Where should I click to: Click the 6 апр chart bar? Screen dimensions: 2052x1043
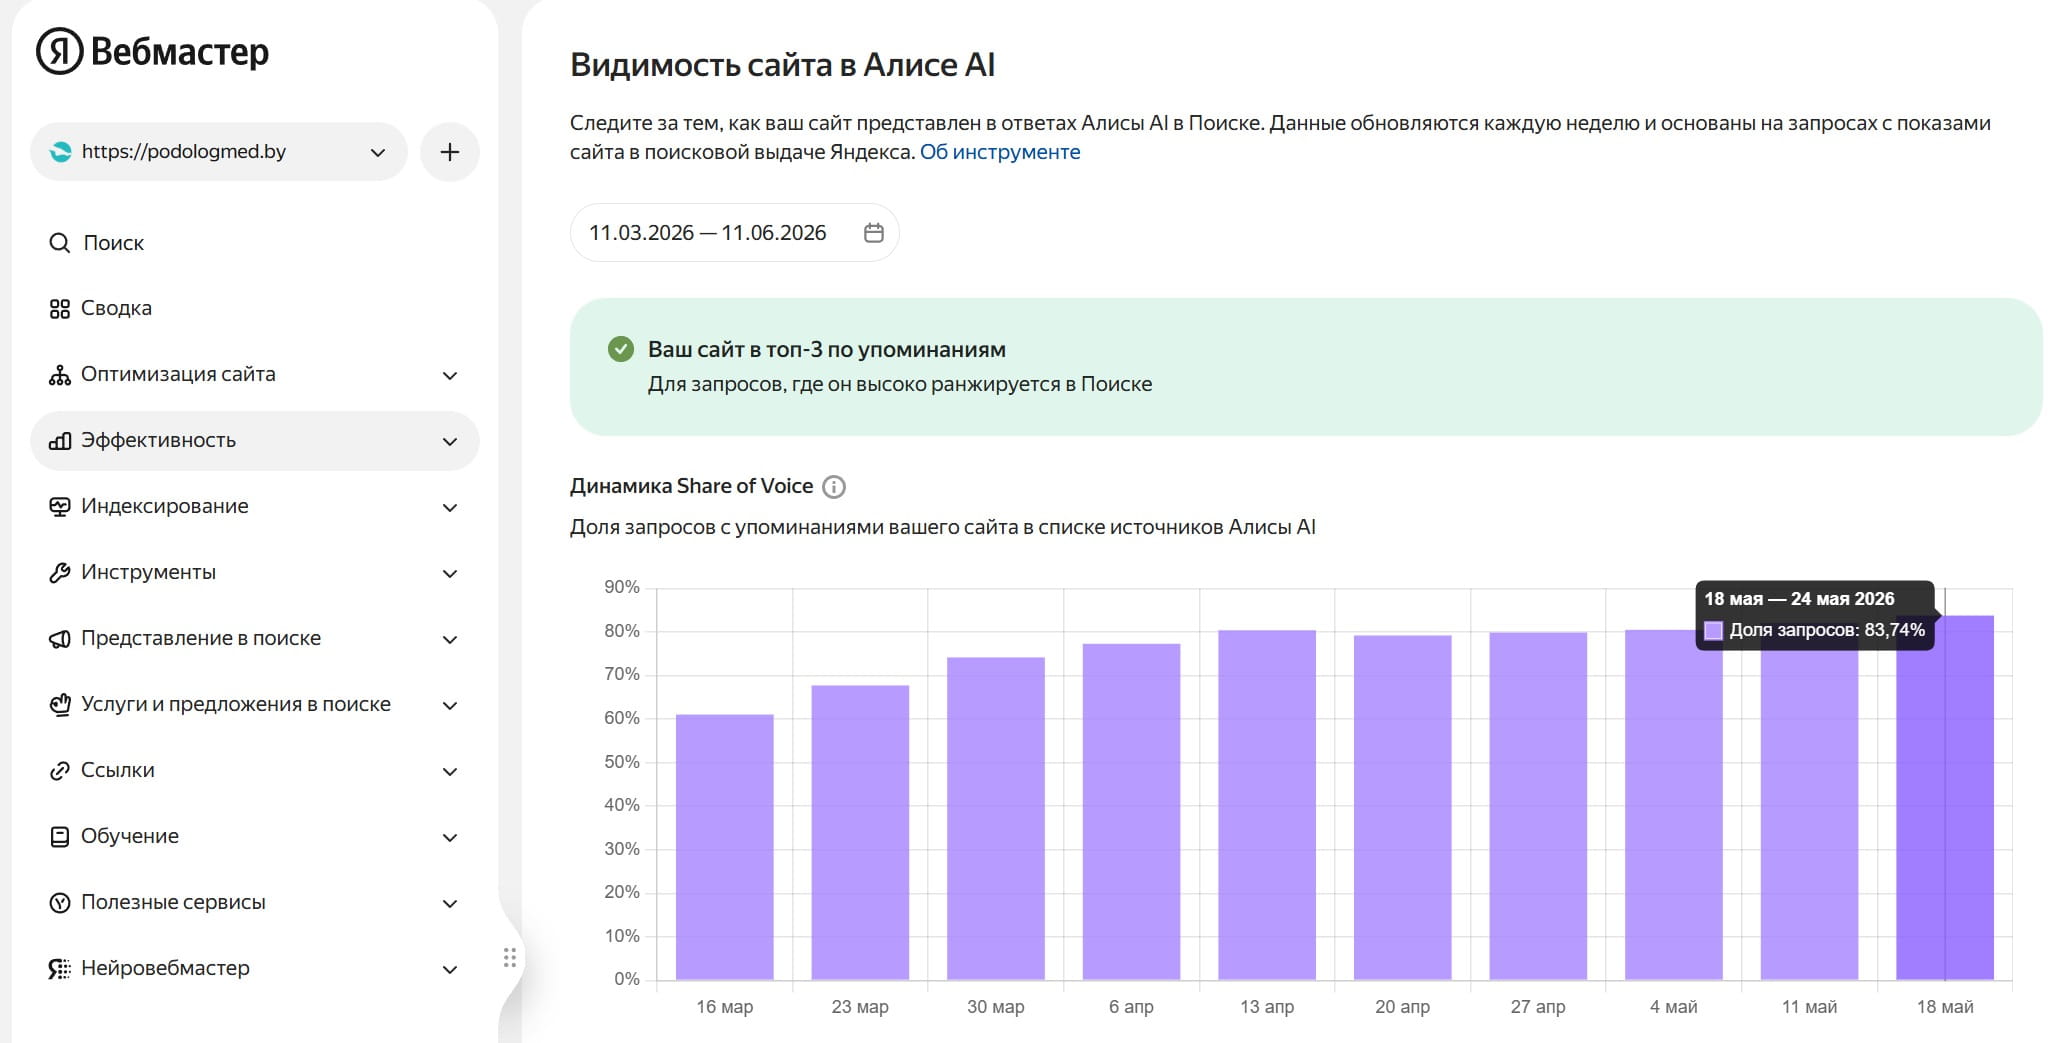[1131, 811]
